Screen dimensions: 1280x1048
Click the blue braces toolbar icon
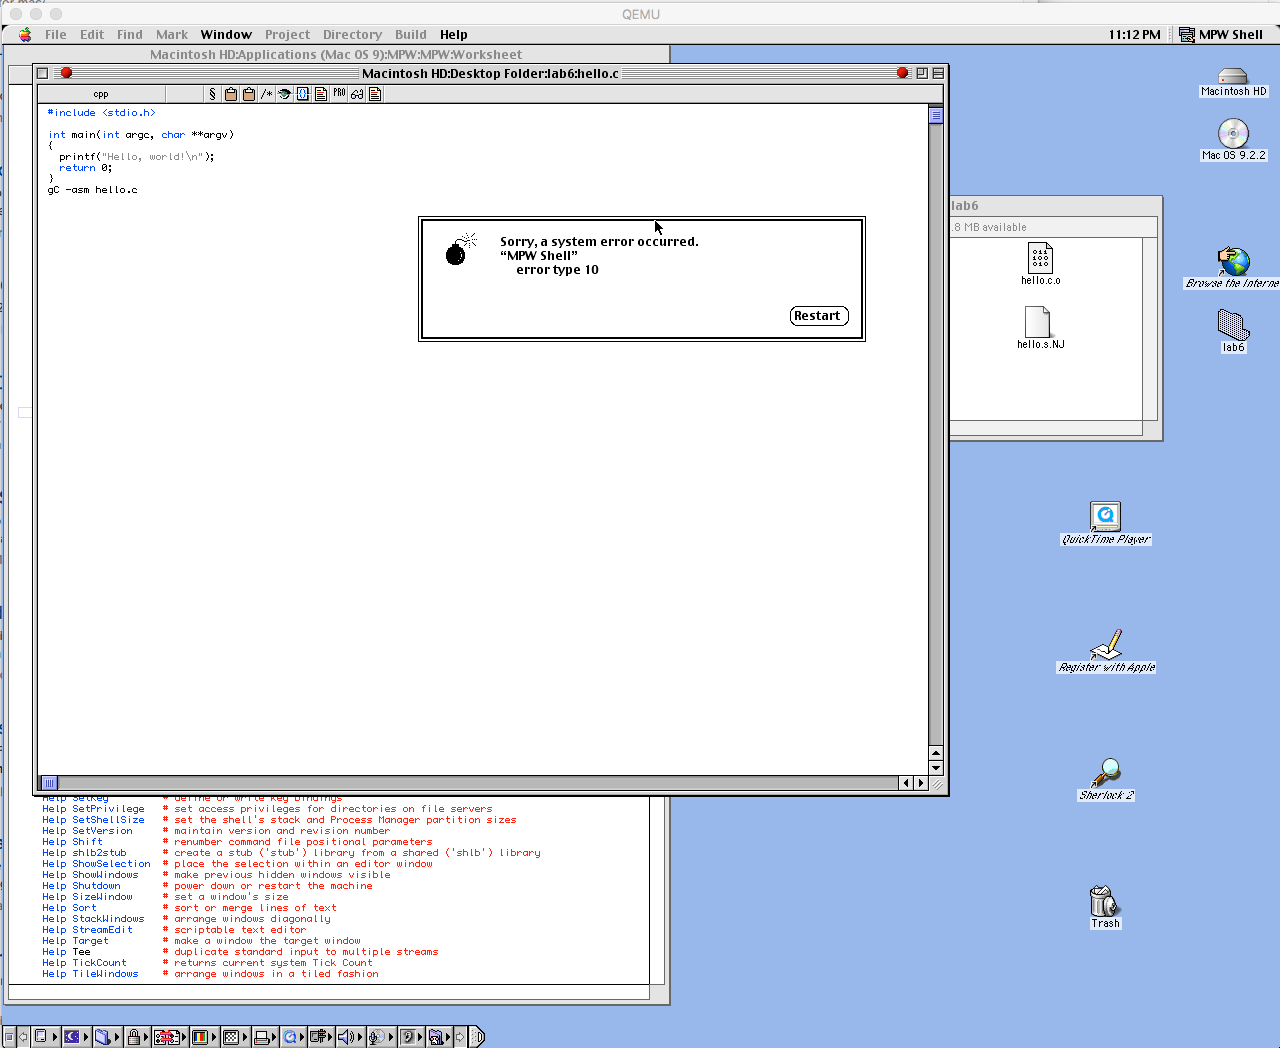click(x=302, y=94)
